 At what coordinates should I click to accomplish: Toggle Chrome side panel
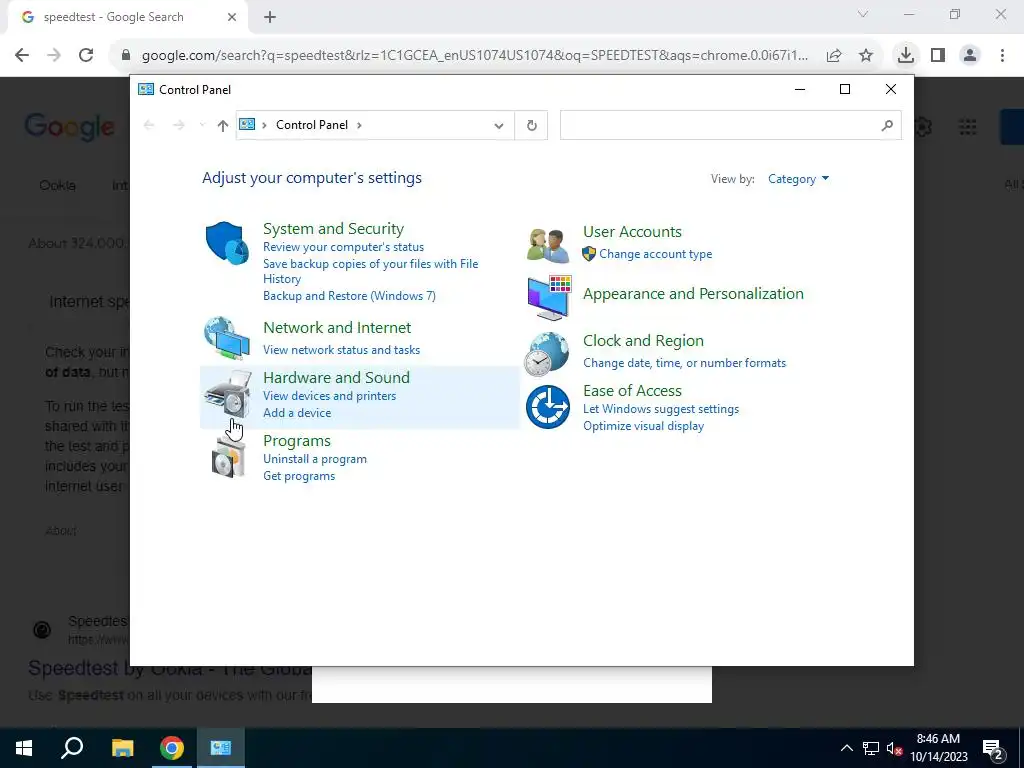pyautogui.click(x=938, y=55)
